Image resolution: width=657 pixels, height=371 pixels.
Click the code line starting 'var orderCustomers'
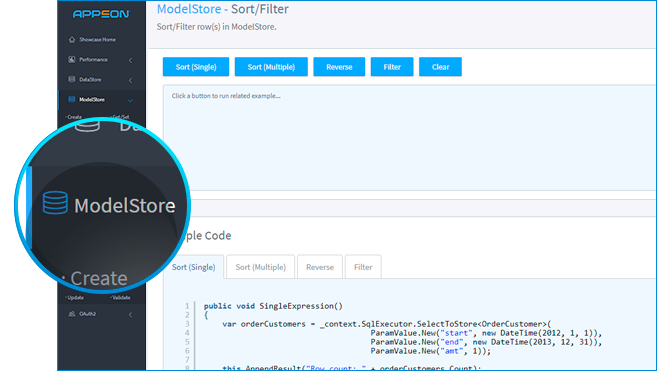(387, 324)
